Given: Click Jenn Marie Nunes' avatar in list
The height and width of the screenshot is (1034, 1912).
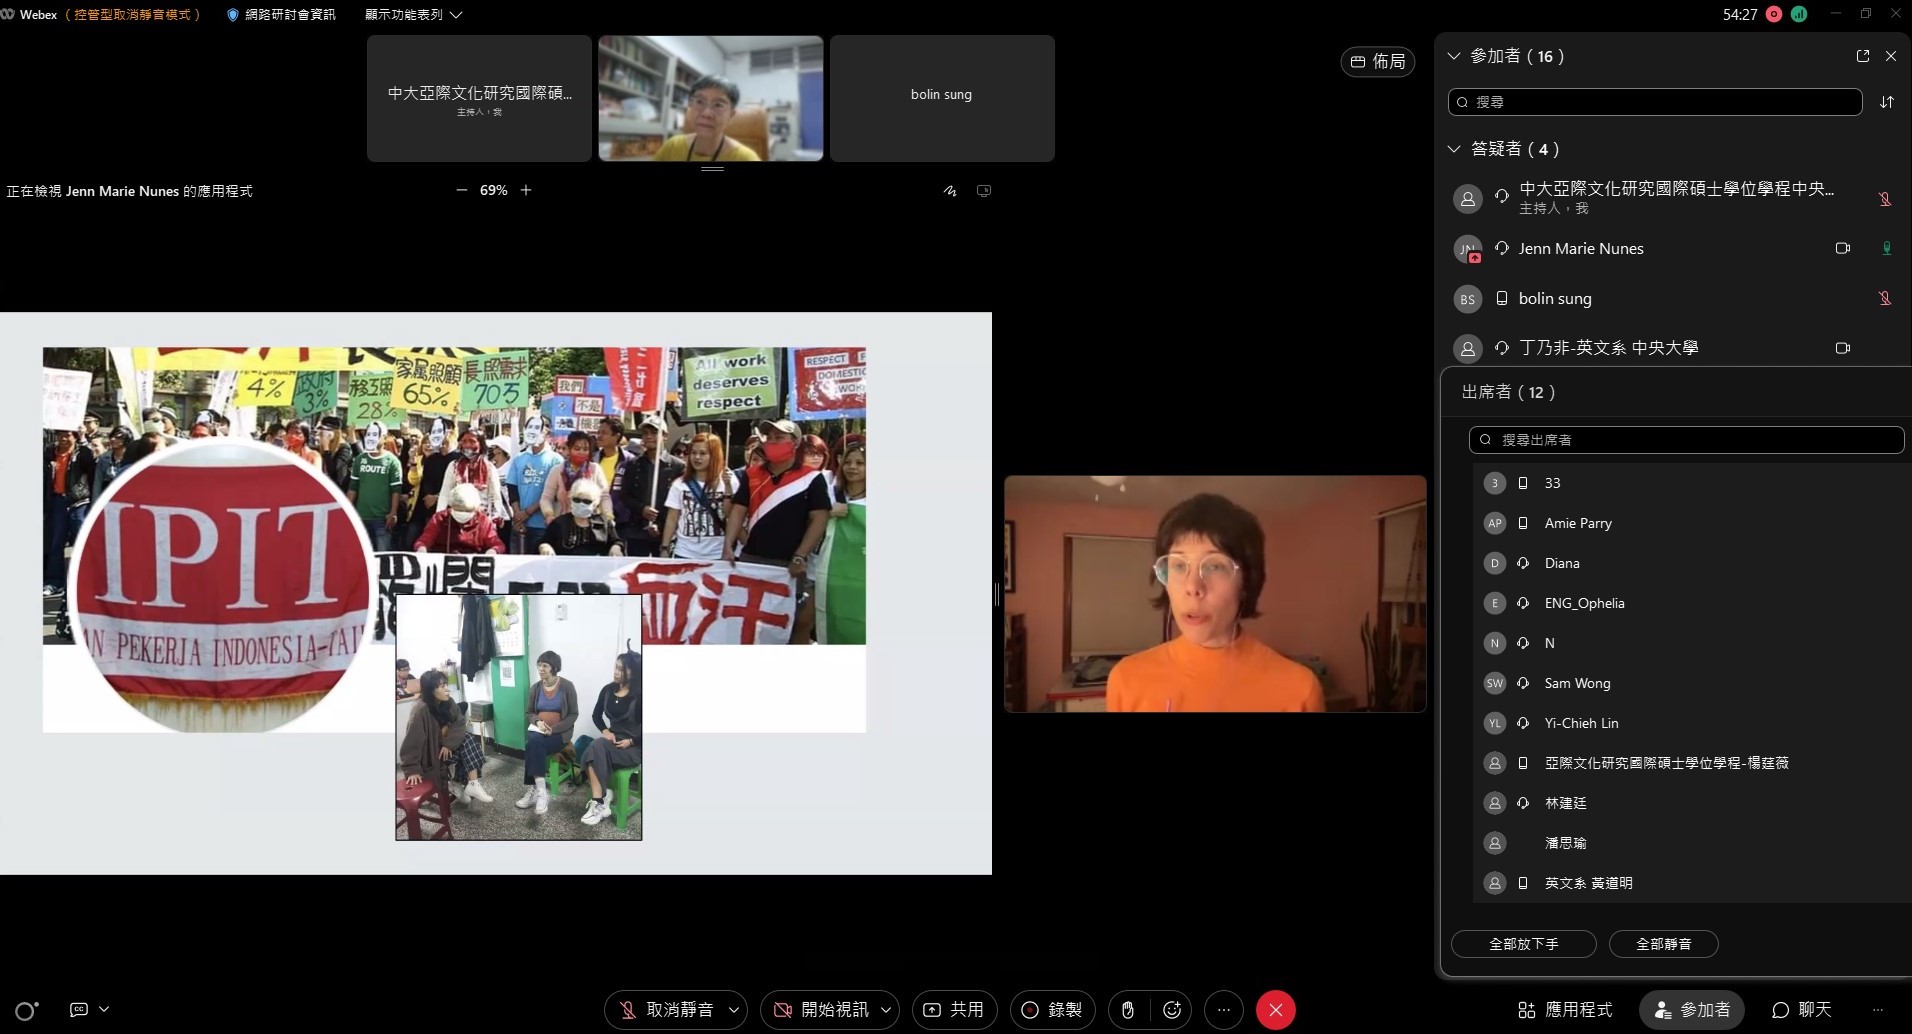Looking at the screenshot, I should click(1467, 249).
